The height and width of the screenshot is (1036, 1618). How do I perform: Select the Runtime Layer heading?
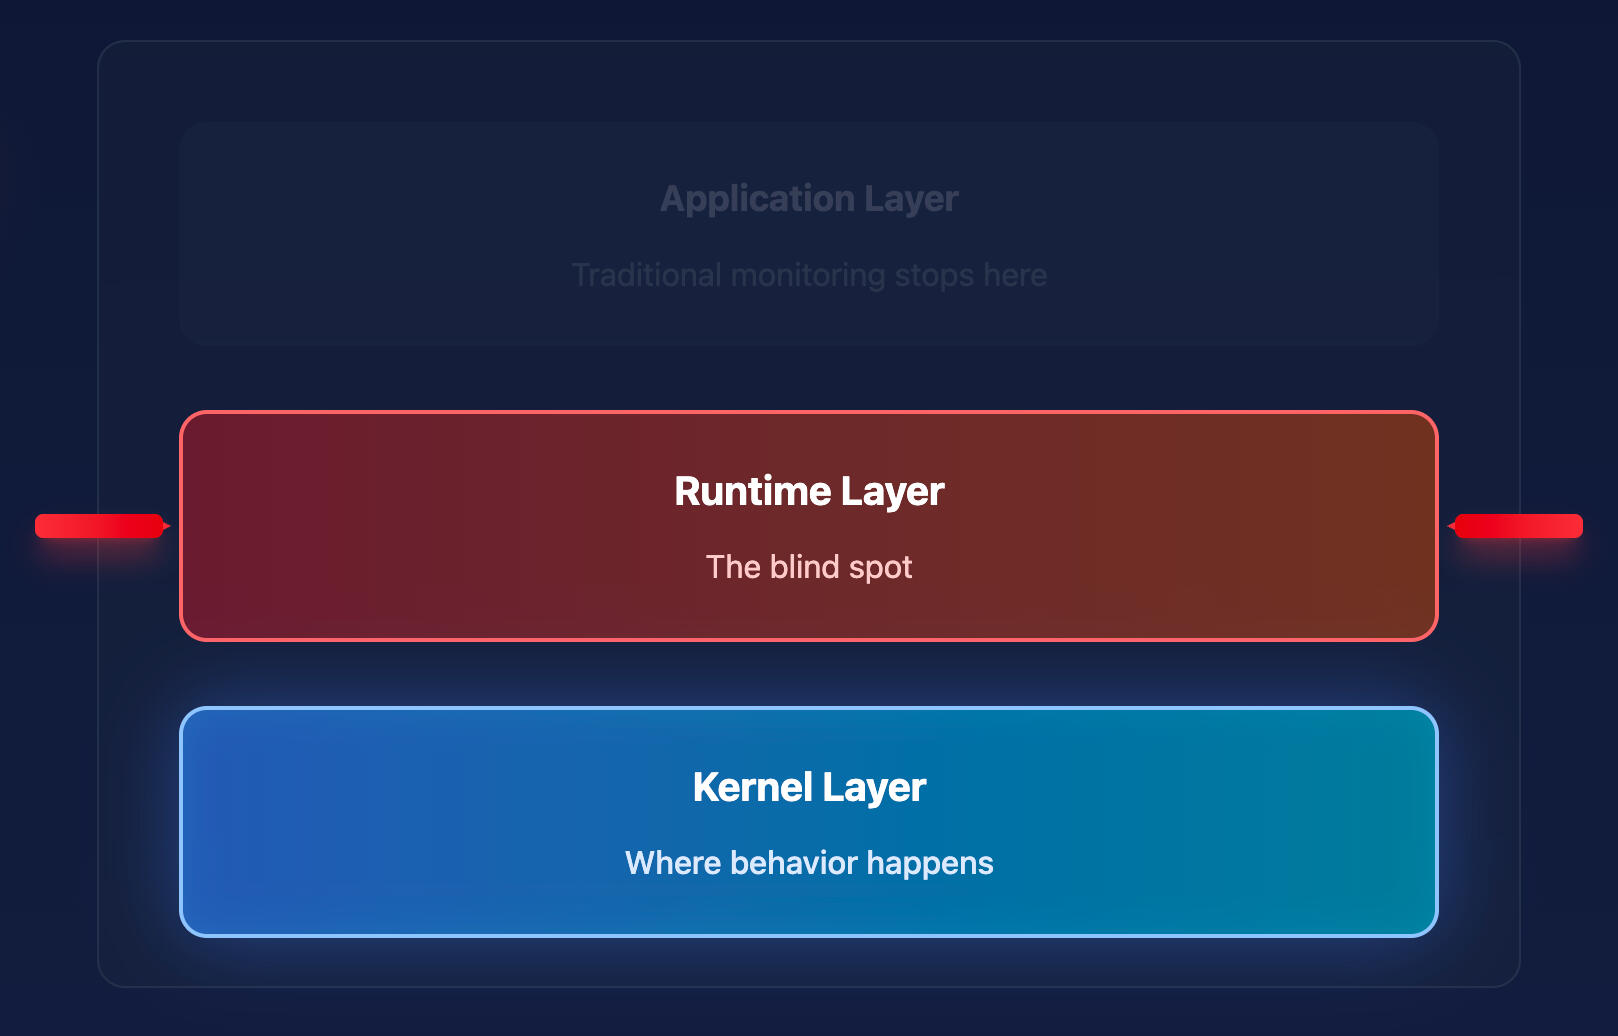(x=809, y=492)
